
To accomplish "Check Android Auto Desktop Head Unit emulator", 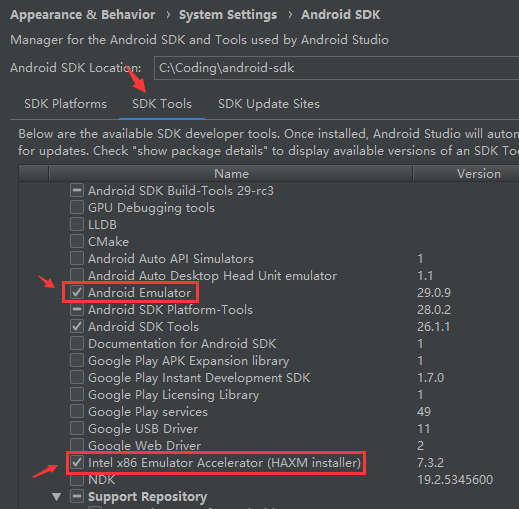I will 77,276.
